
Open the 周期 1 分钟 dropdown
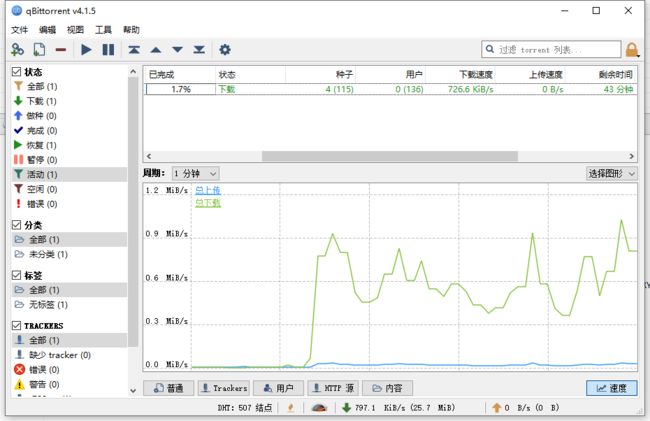(195, 173)
